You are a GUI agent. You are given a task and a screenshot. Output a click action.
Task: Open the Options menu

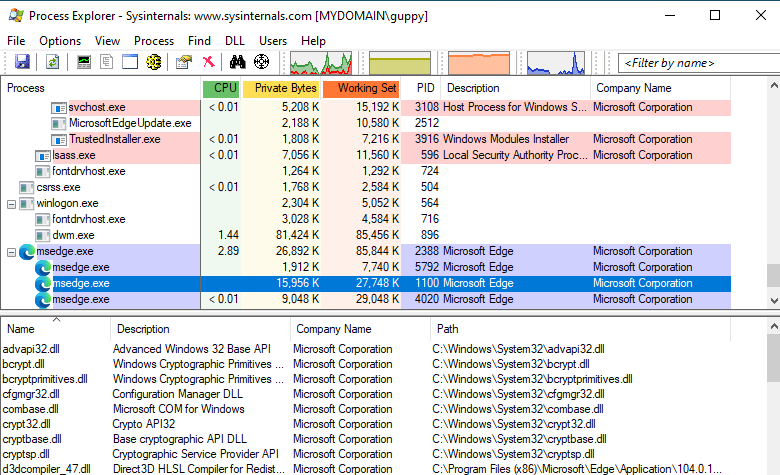60,41
